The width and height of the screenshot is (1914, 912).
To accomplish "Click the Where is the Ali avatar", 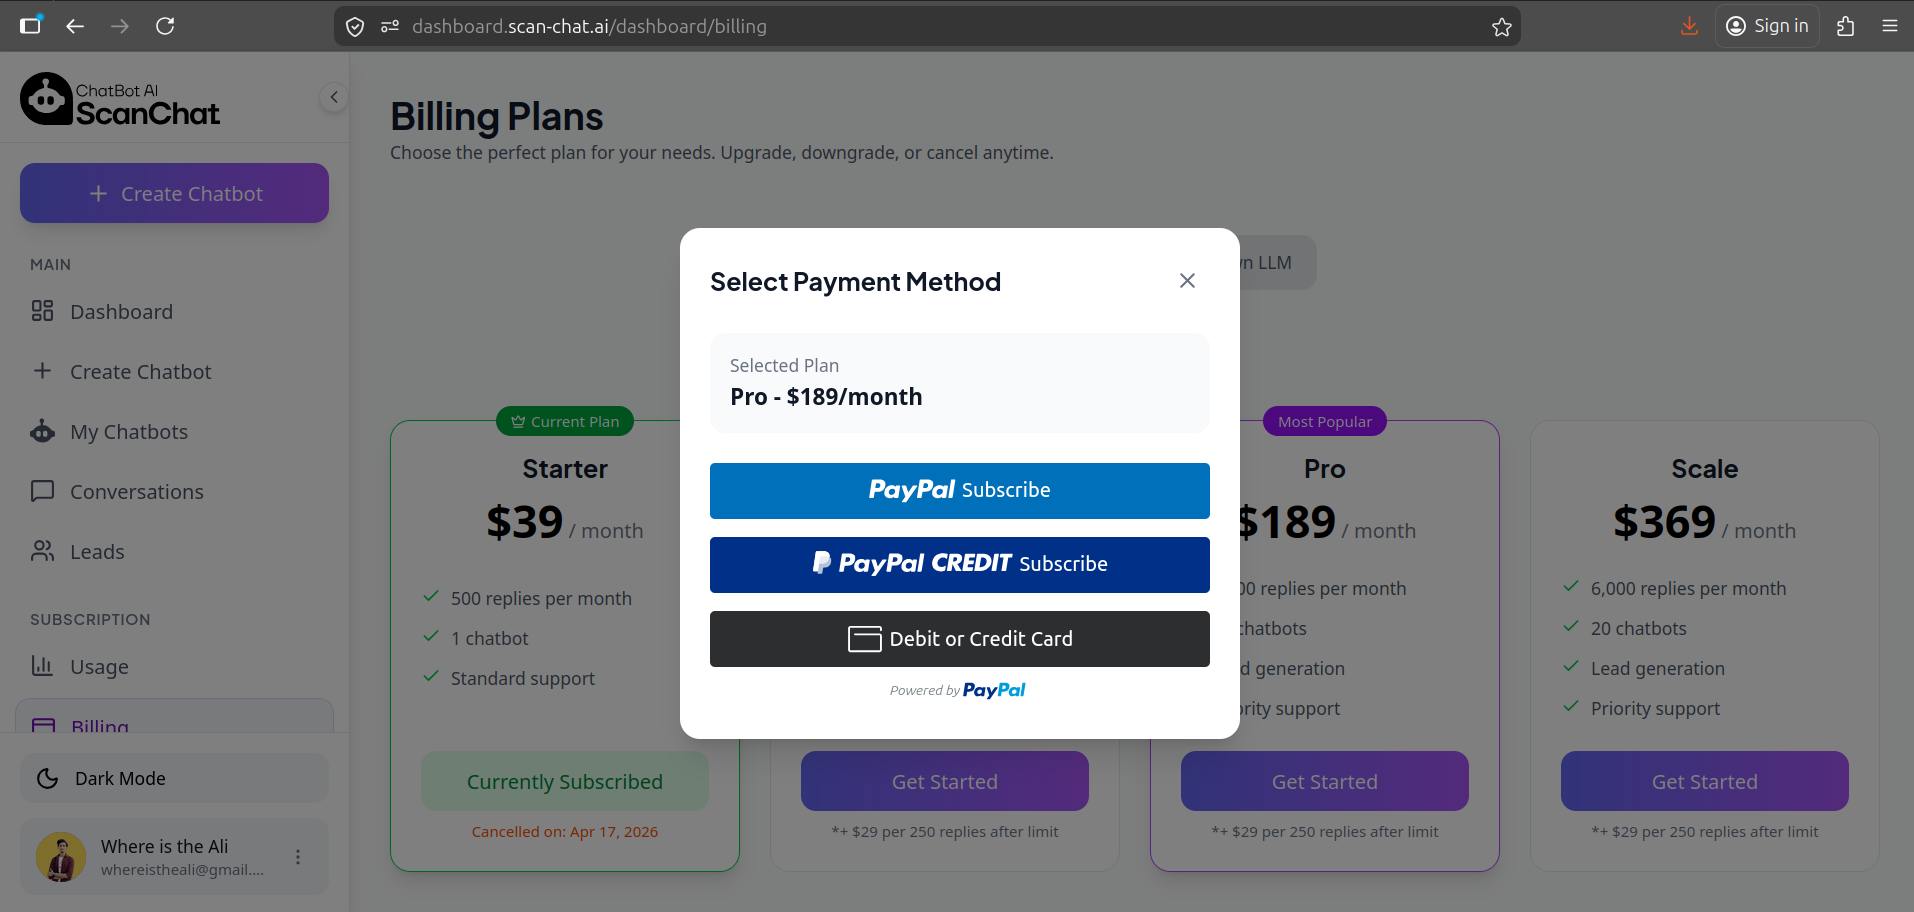I will pyautogui.click(x=61, y=857).
